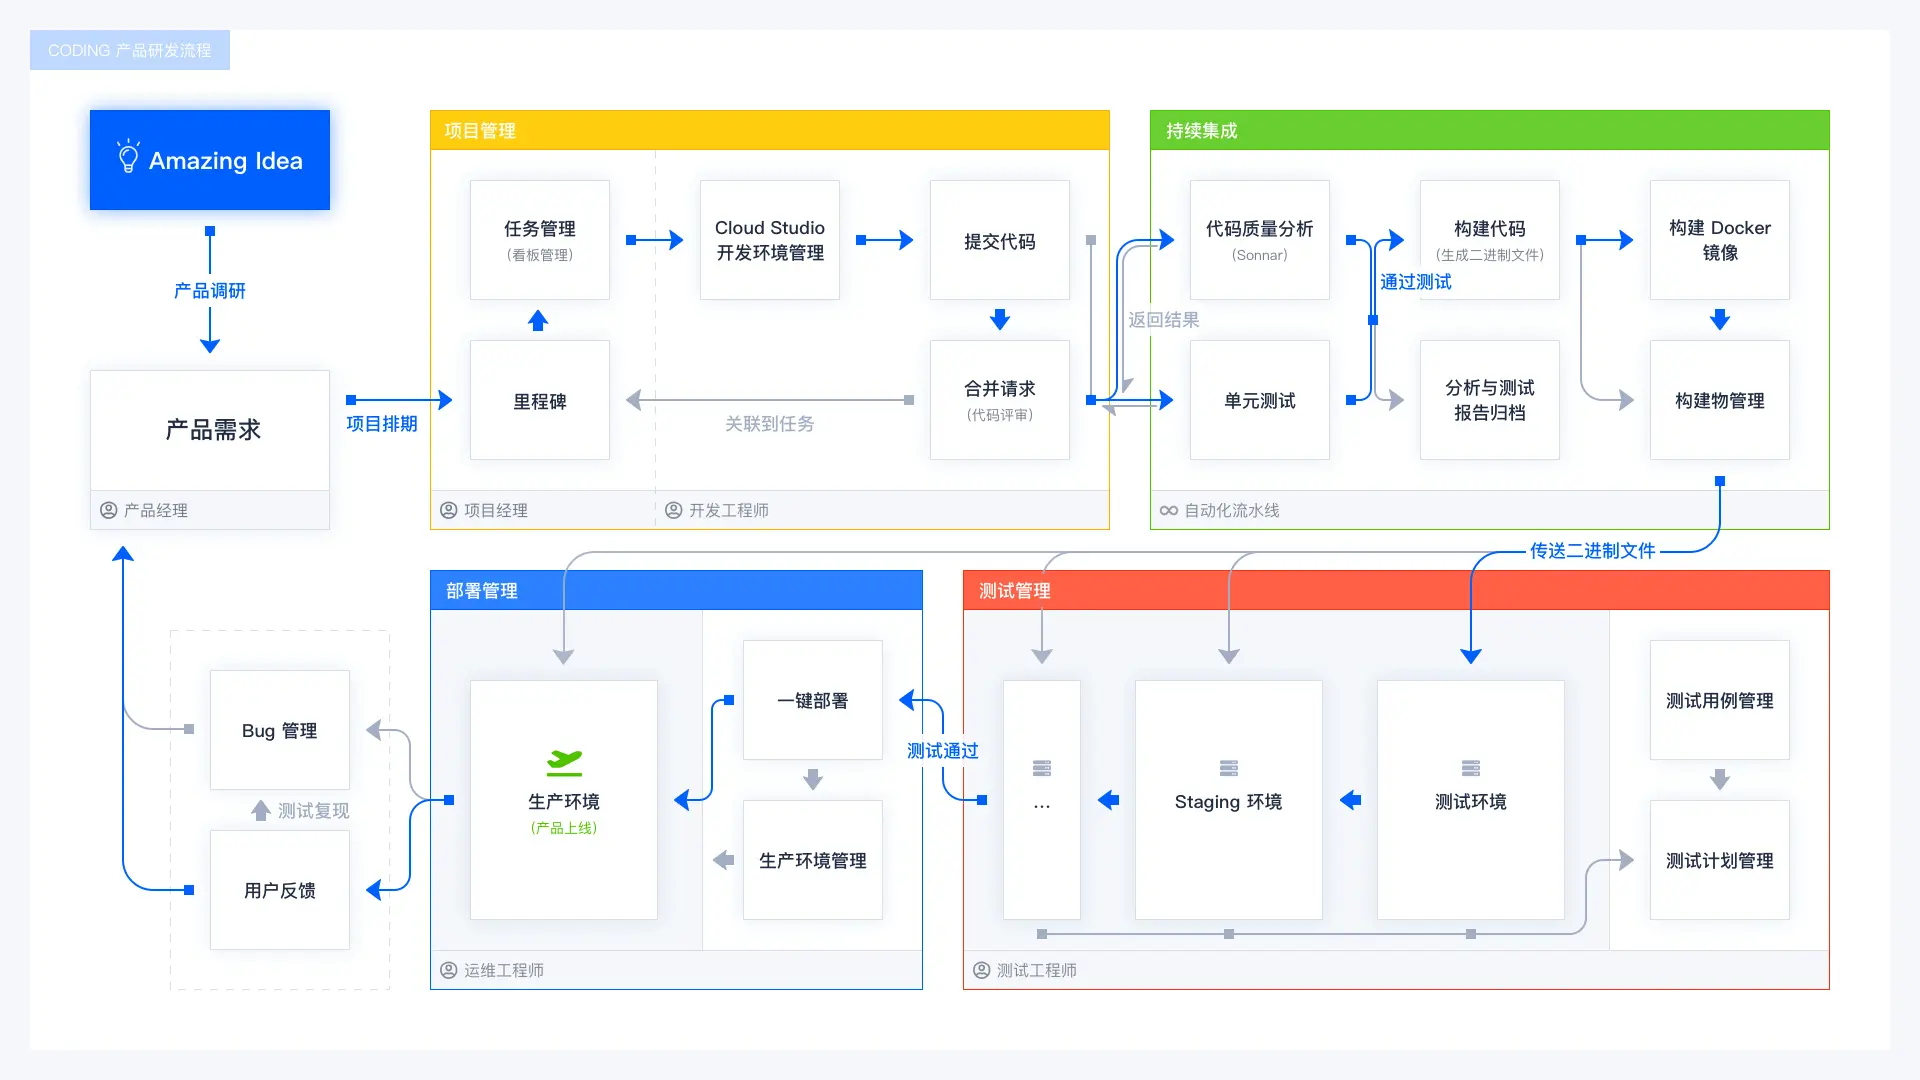The image size is (1920, 1080).
Task: Click the ellipsis box in 测试管理 section
Action: pos(1042,800)
